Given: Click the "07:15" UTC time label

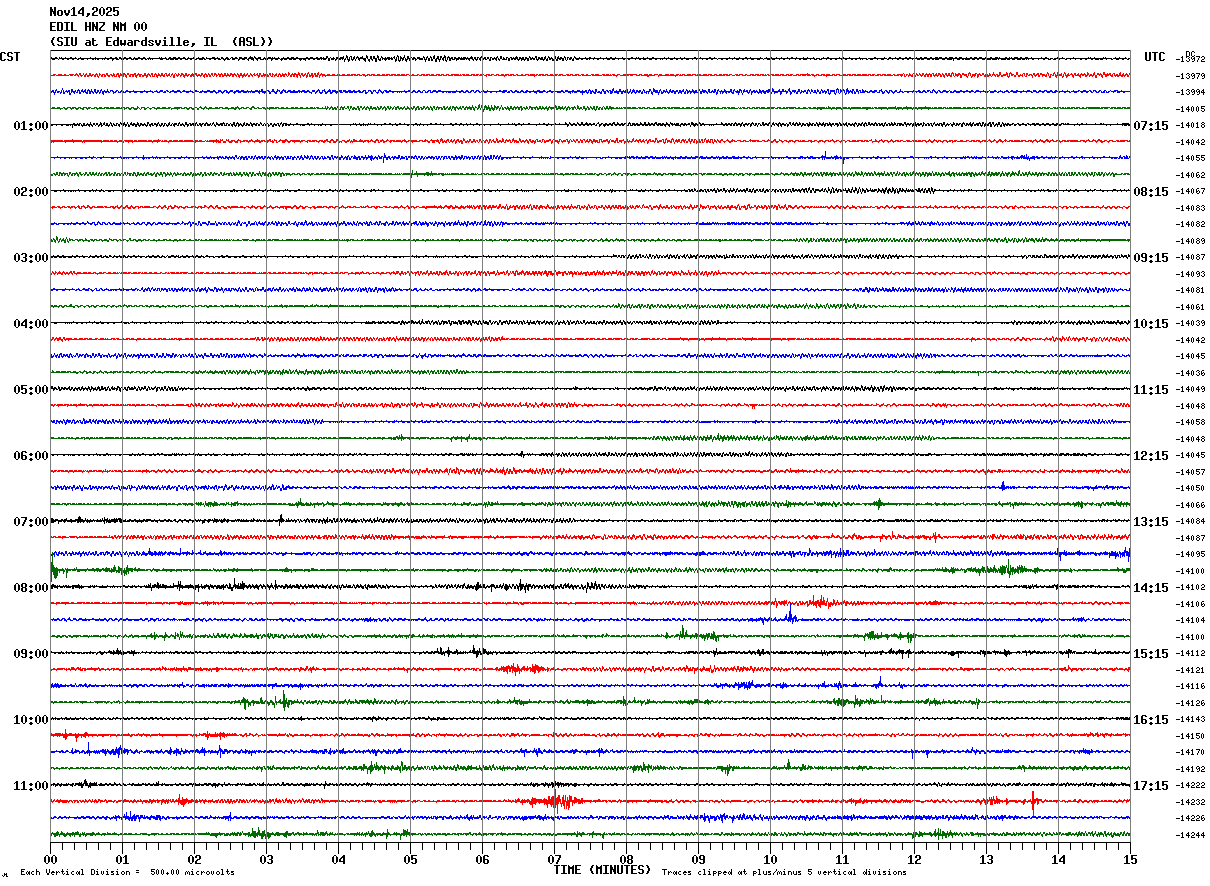Looking at the screenshot, I should coord(1151,126).
